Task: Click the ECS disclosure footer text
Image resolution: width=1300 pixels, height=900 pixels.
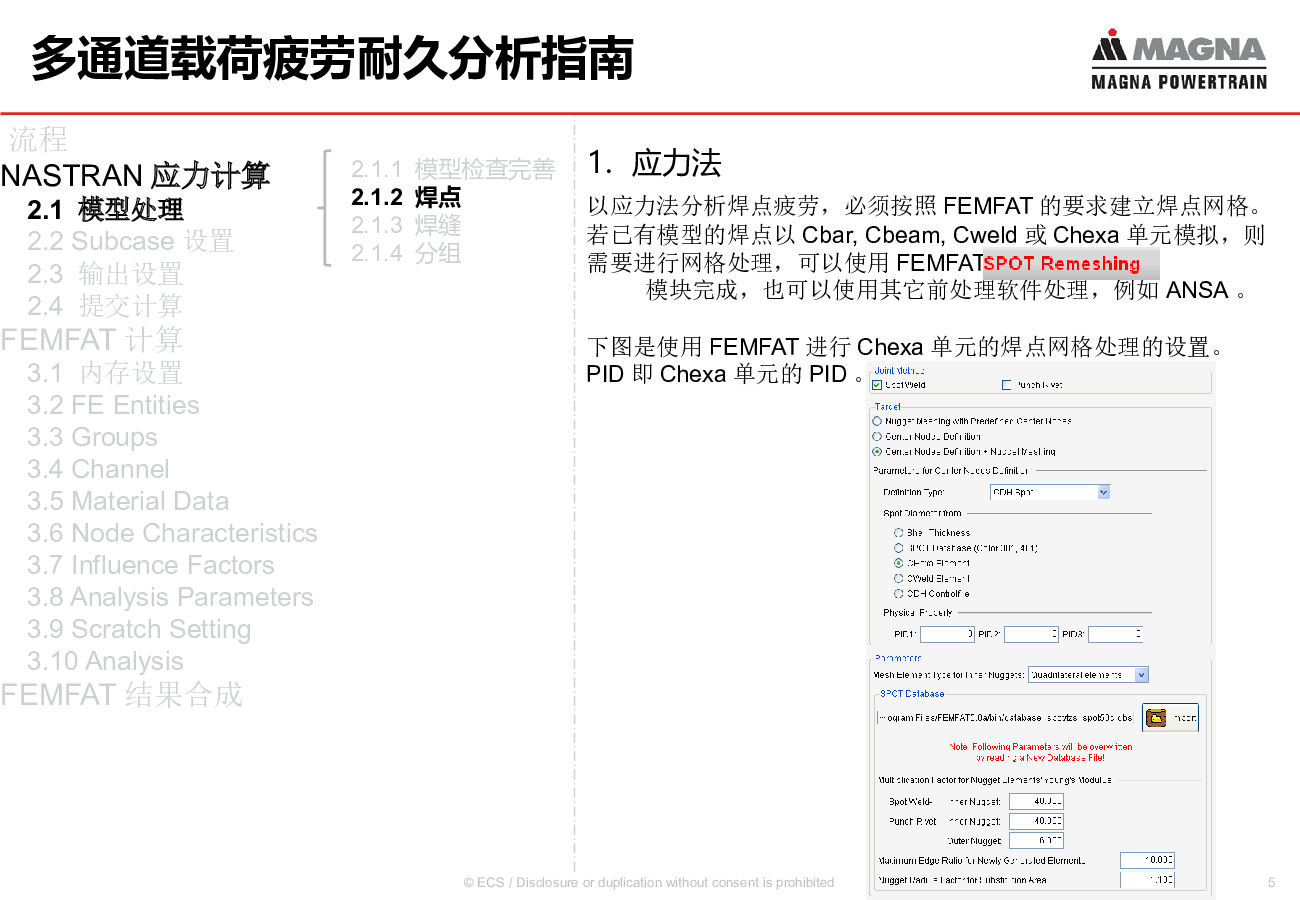Action: tap(649, 882)
